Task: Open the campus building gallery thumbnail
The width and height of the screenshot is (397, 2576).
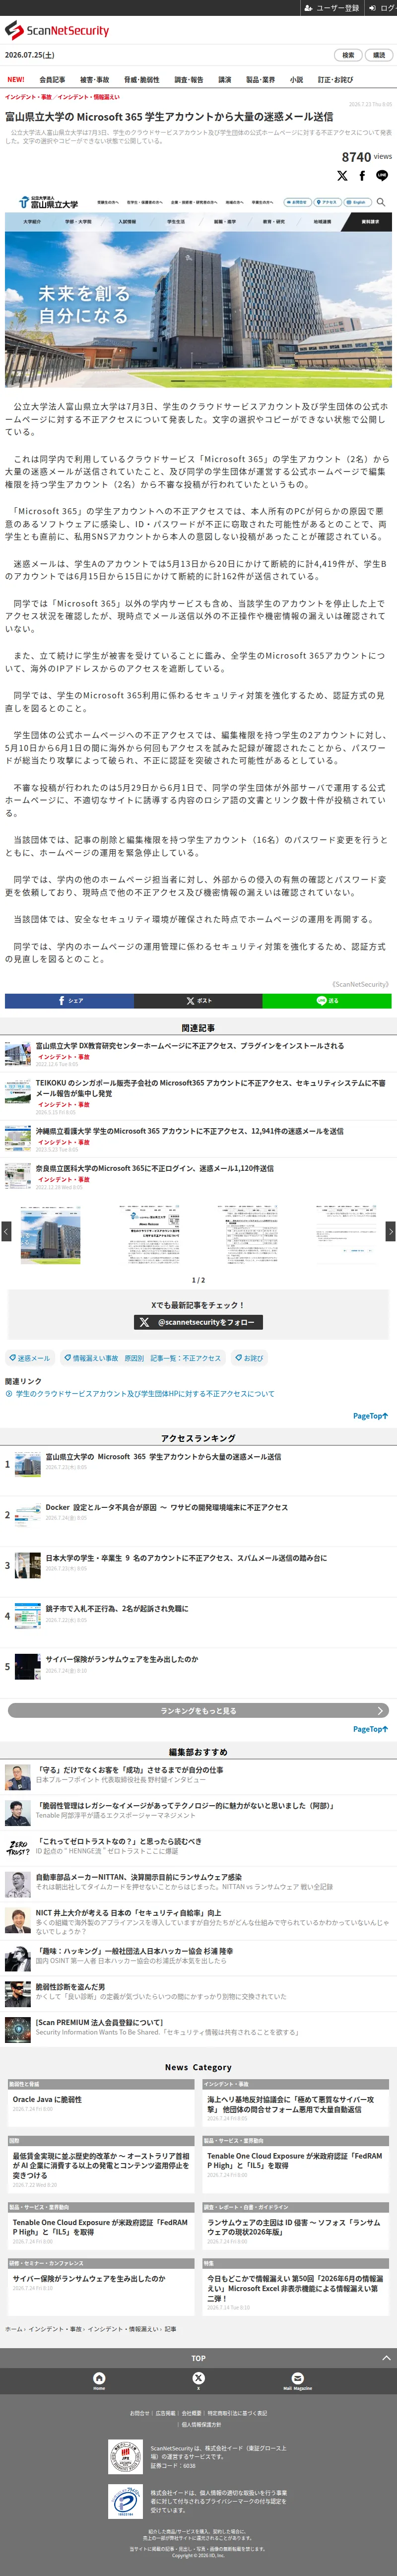Action: [50, 1235]
